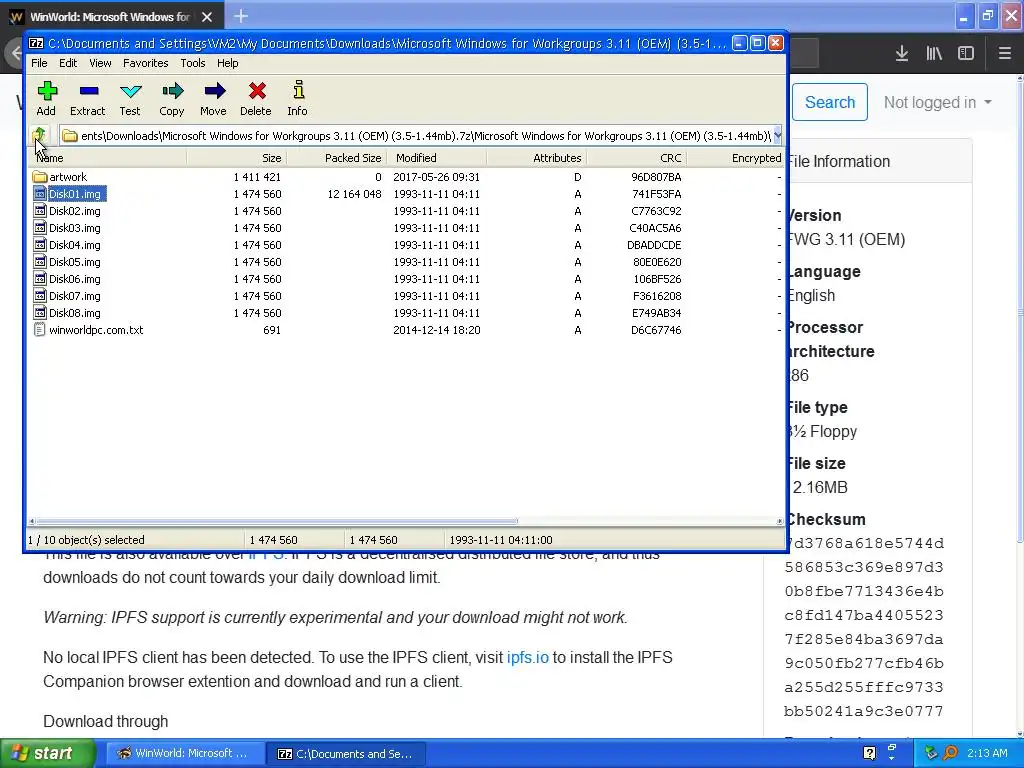1024x768 pixels.
Task: Click the Windows start button
Action: (47, 753)
